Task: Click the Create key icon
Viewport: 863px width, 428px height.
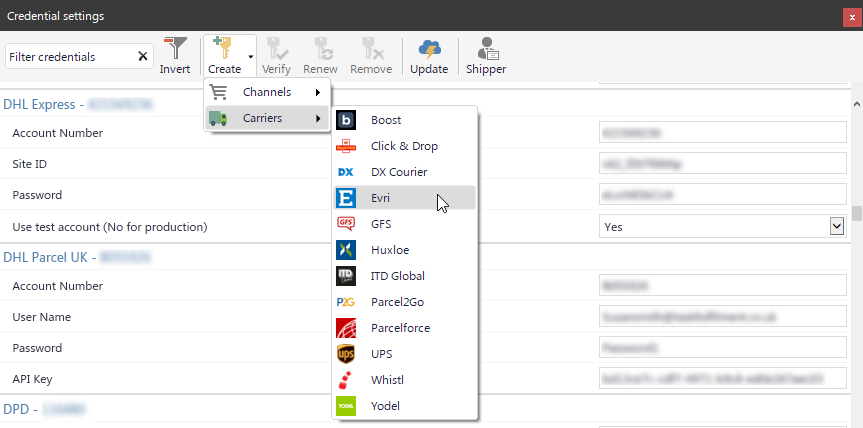Action: click(224, 48)
